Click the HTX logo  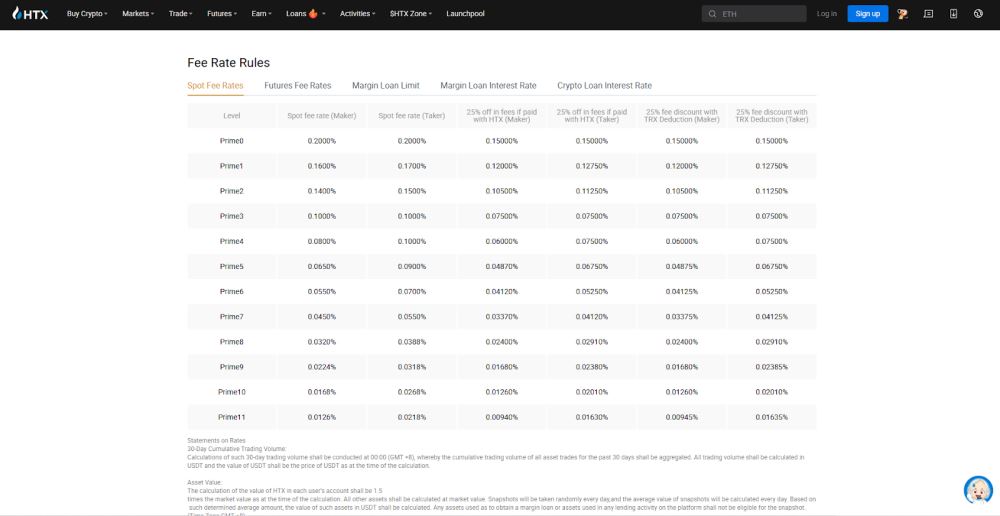[x=30, y=13]
